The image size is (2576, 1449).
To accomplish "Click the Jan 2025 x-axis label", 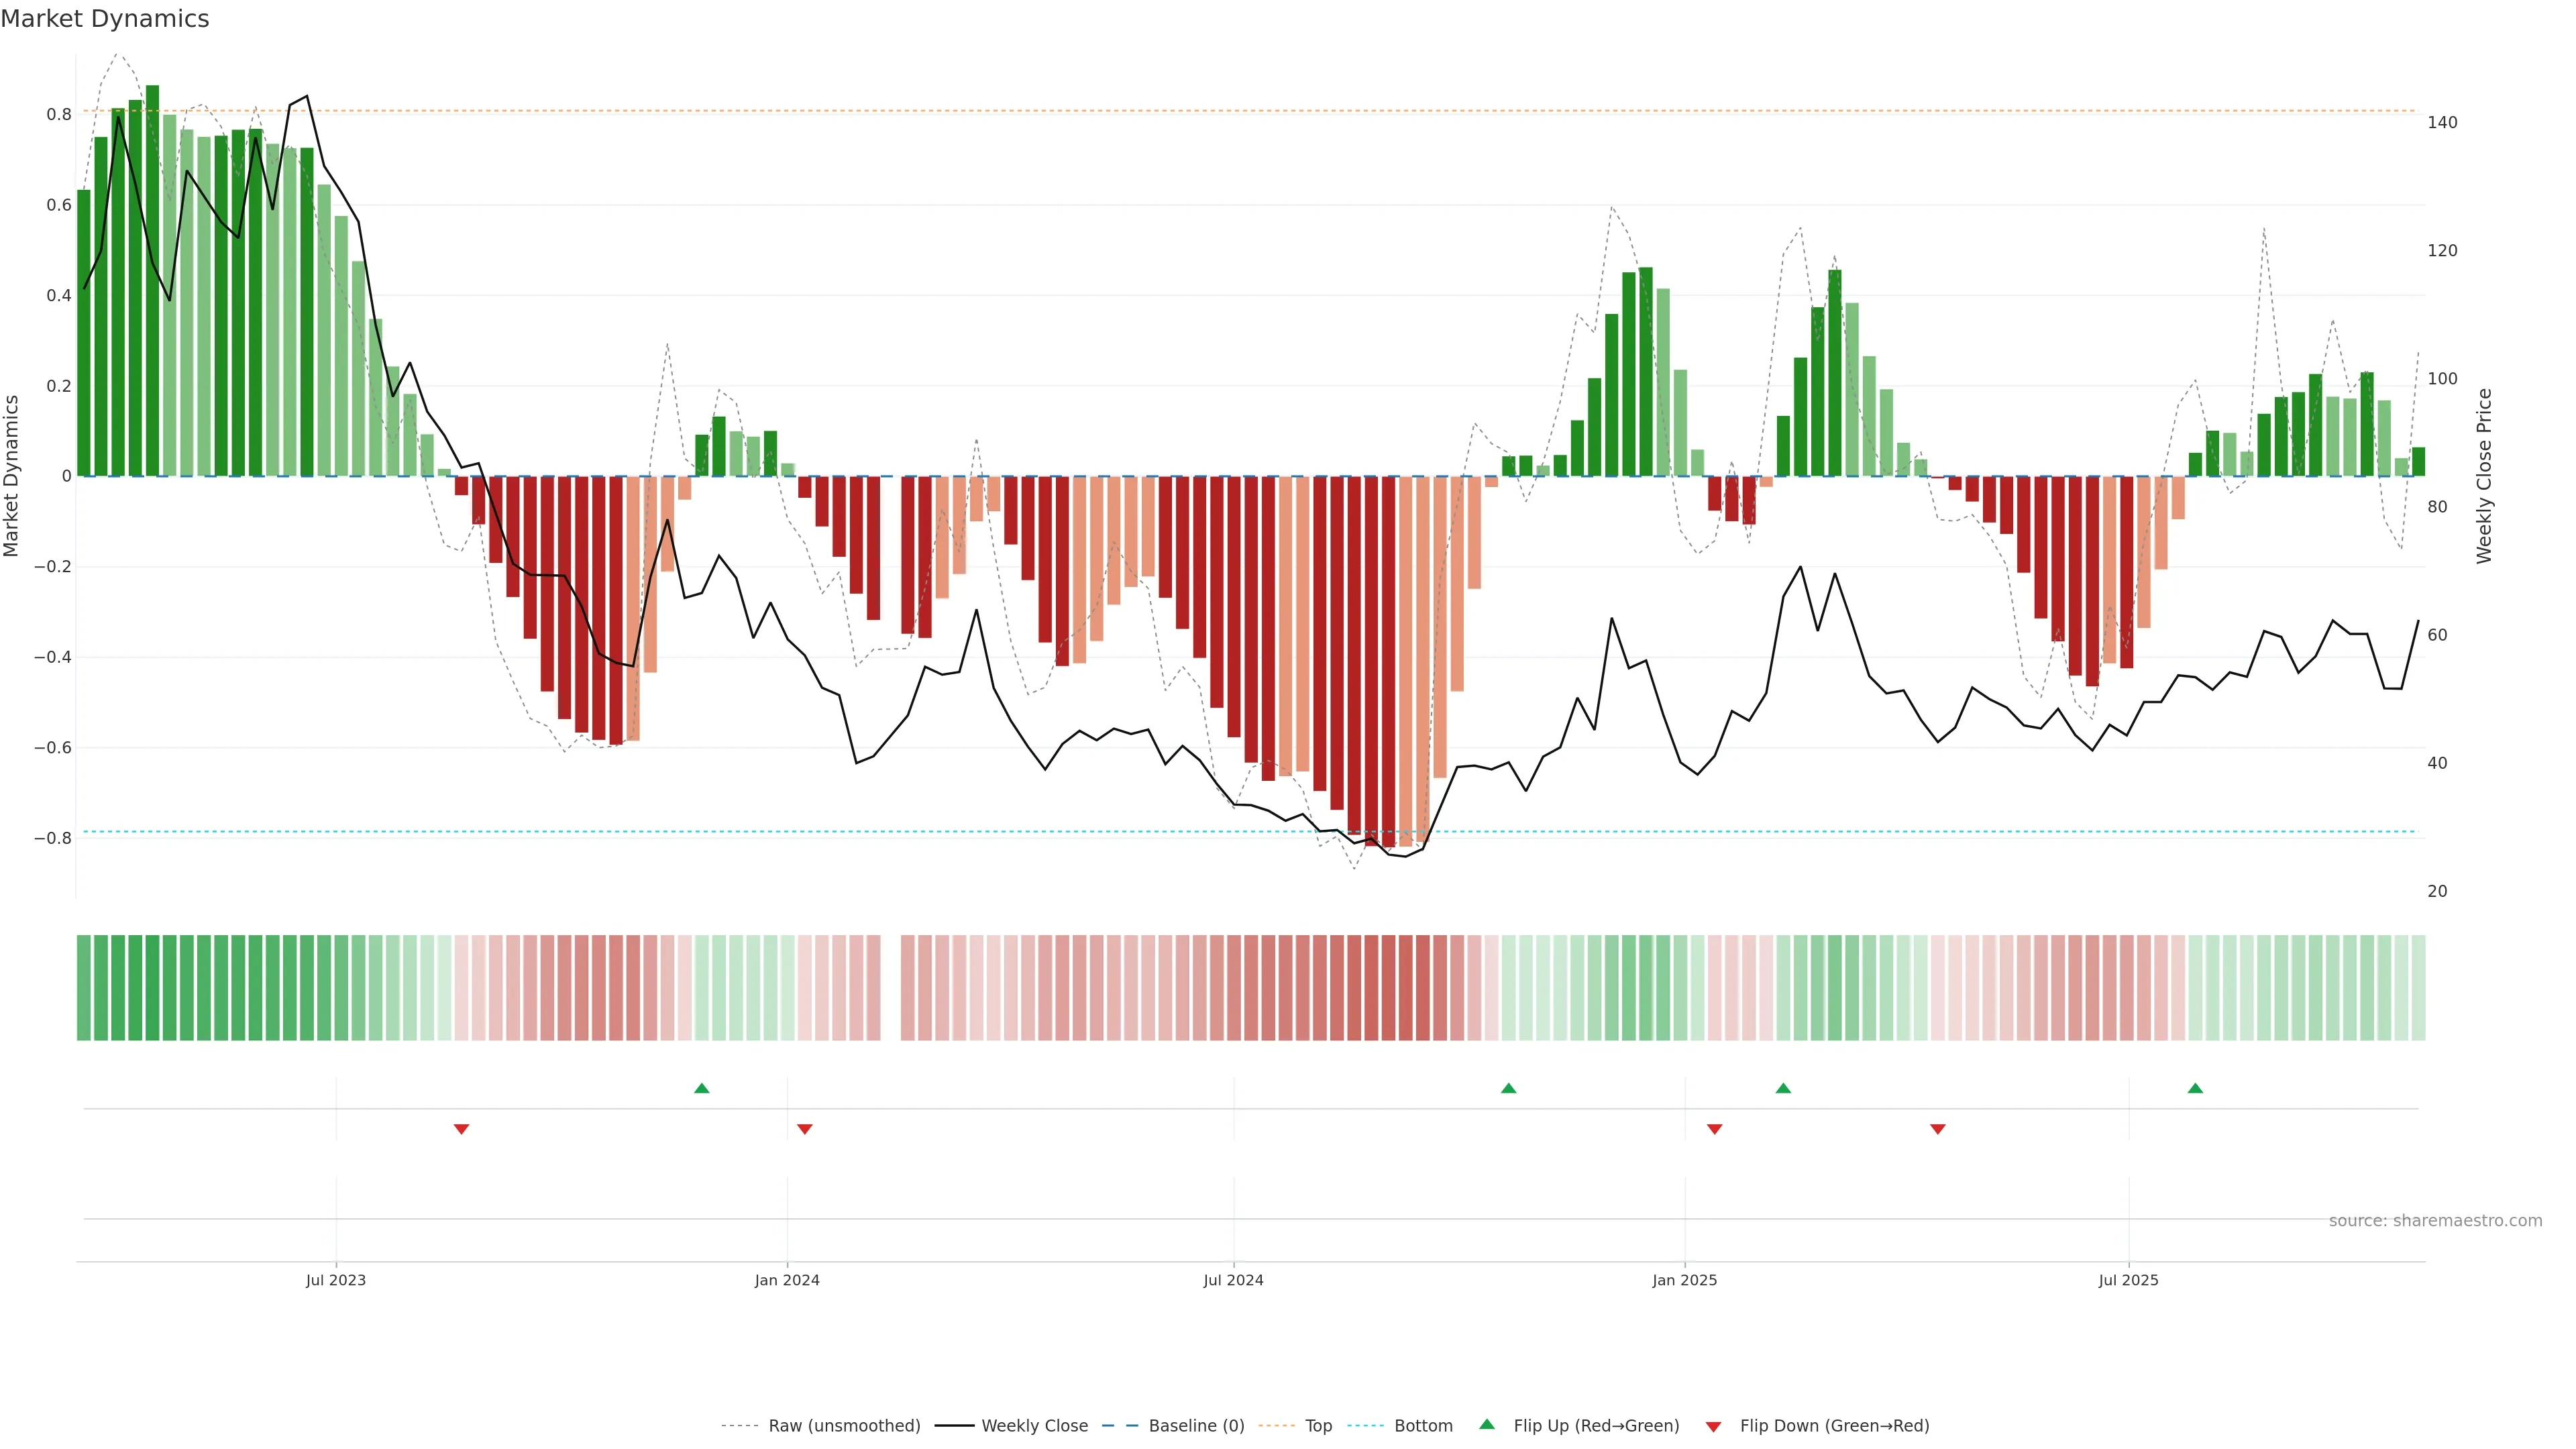I will click(x=1684, y=1281).
